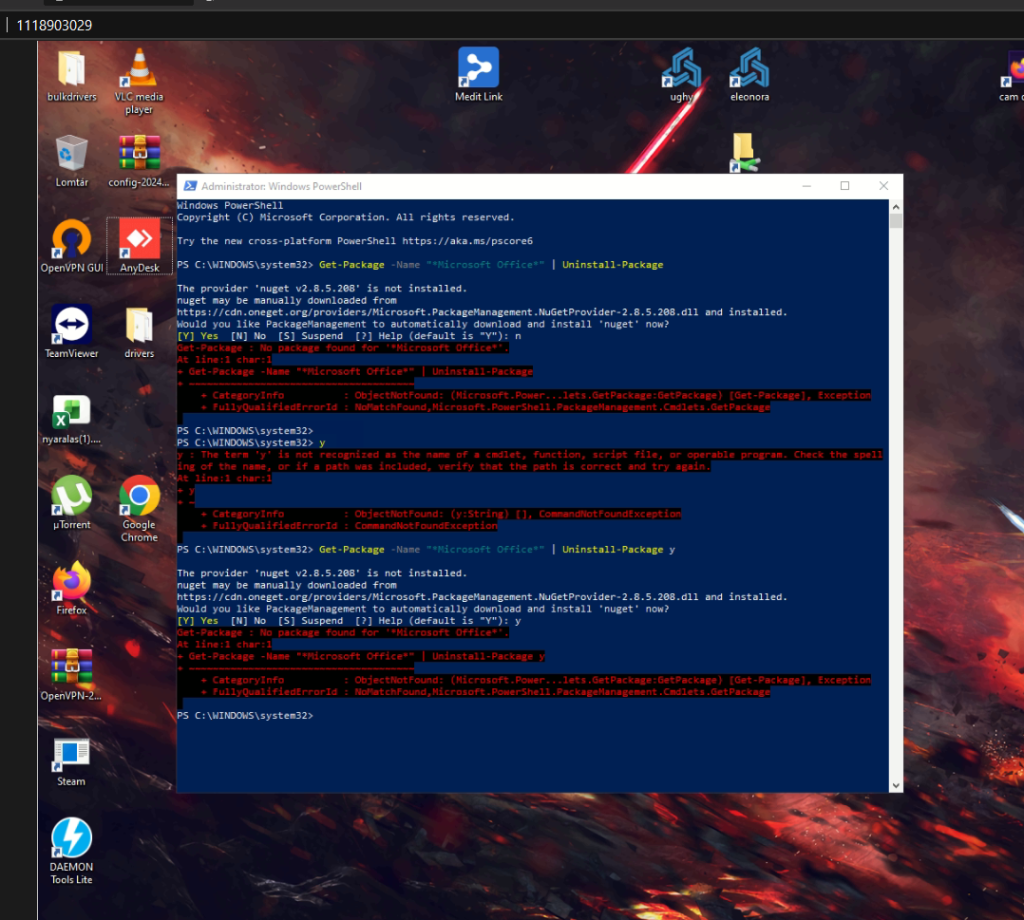Click the PowerShell window title bar icon
1024x920 pixels.
189,186
